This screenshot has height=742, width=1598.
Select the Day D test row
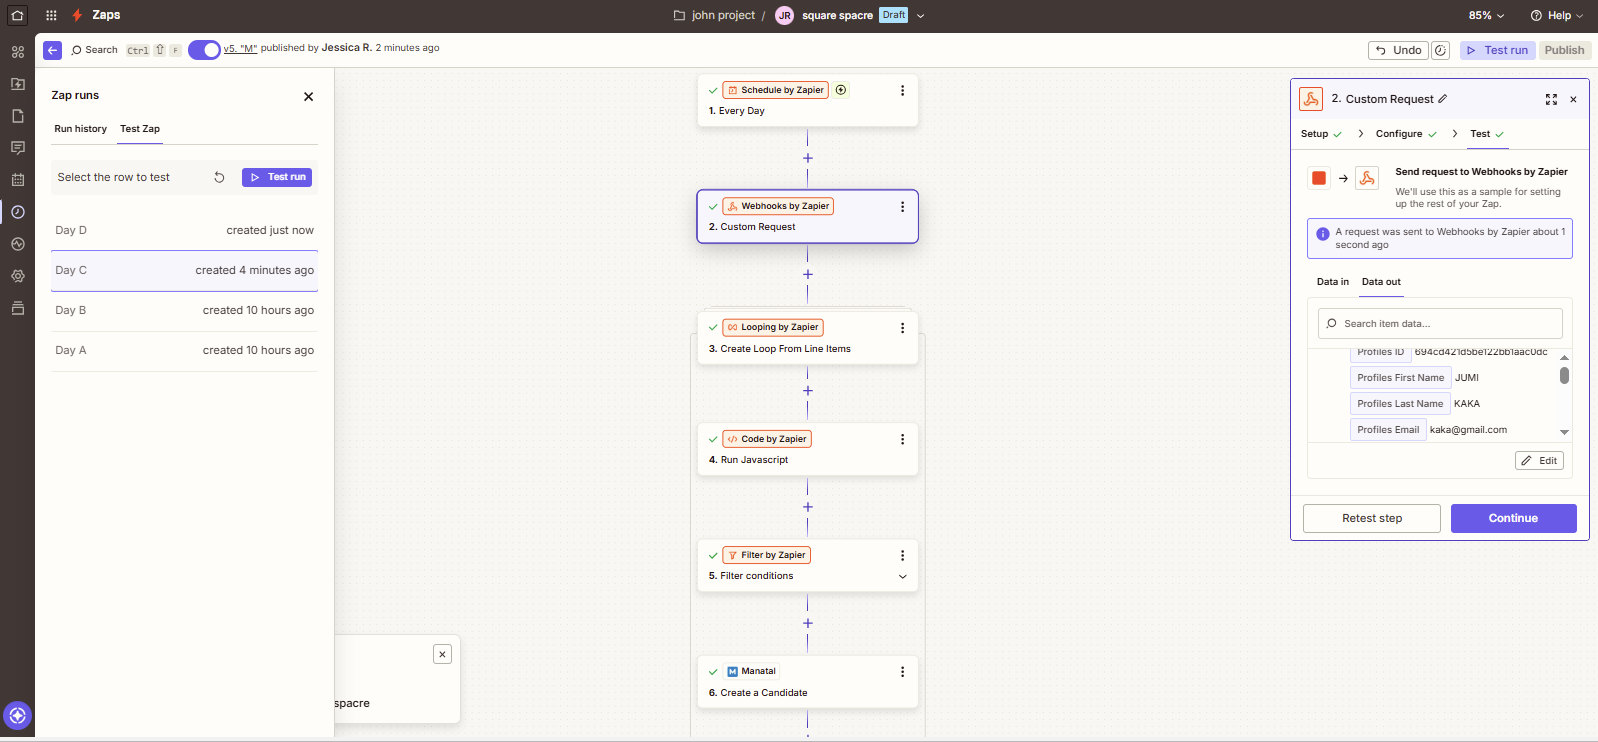click(184, 230)
